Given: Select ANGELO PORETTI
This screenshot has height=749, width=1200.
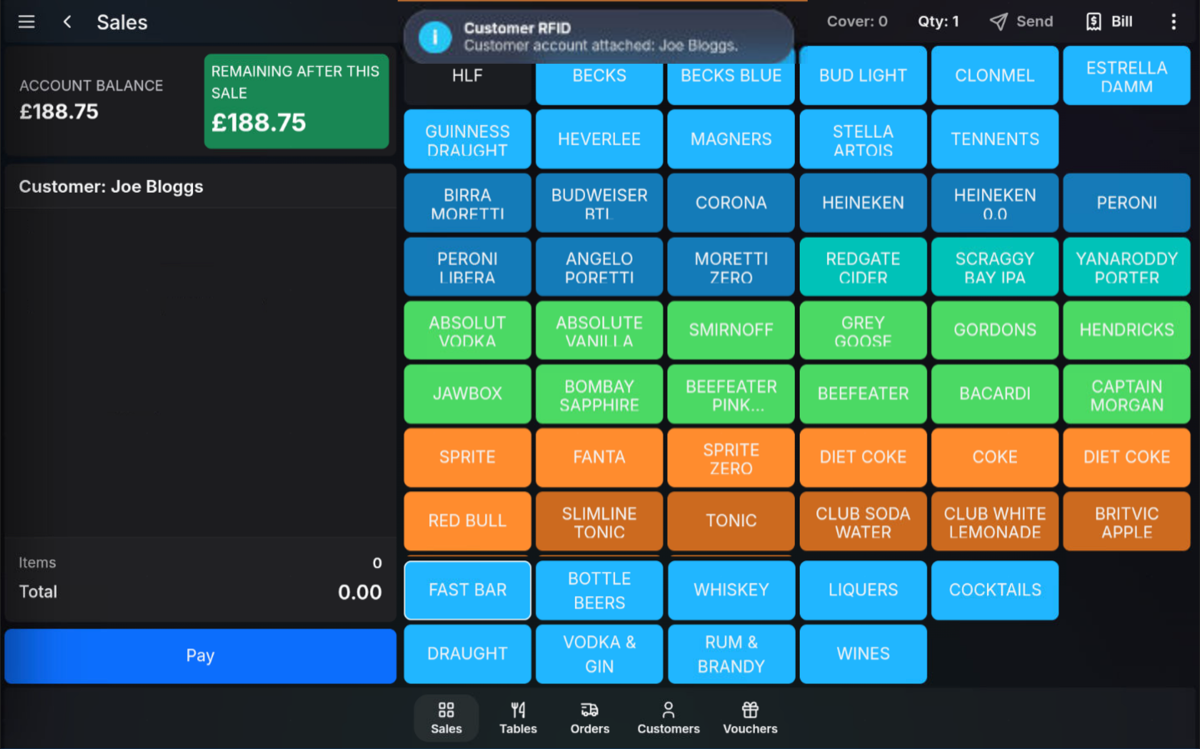Looking at the screenshot, I should (x=599, y=267).
